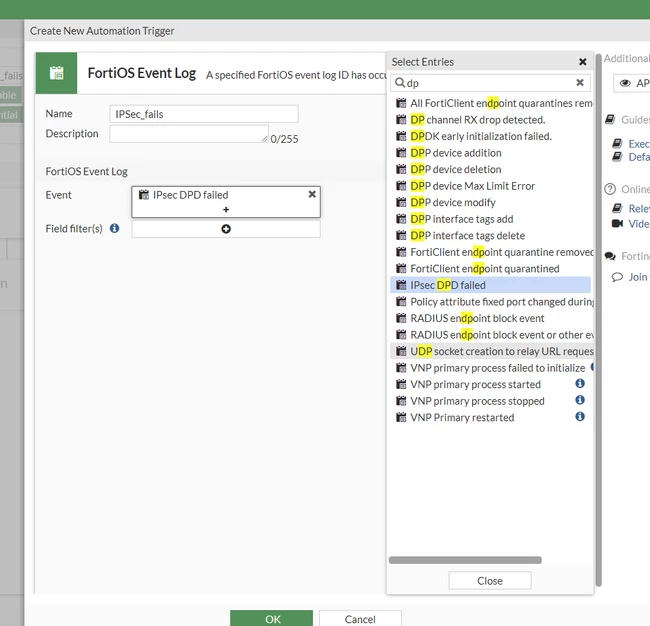Click the Description text area
Screen dimensions: 650x626
[x=189, y=134]
